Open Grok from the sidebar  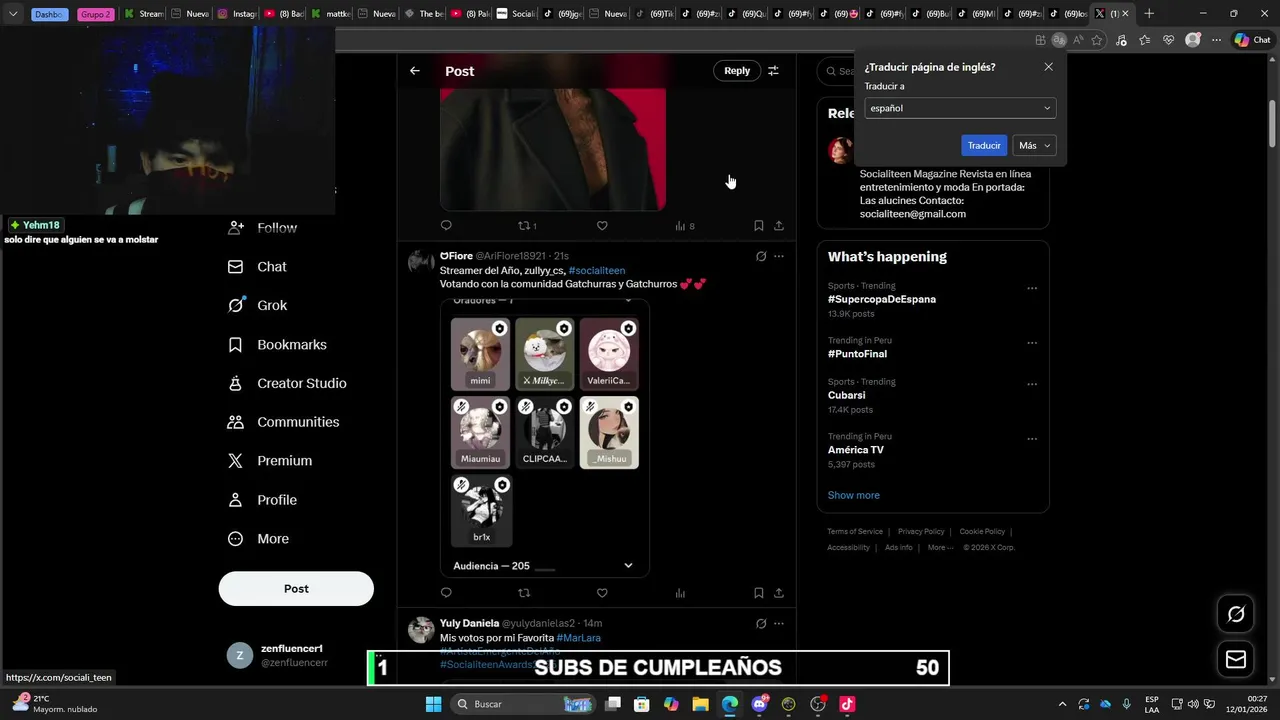coord(258,305)
